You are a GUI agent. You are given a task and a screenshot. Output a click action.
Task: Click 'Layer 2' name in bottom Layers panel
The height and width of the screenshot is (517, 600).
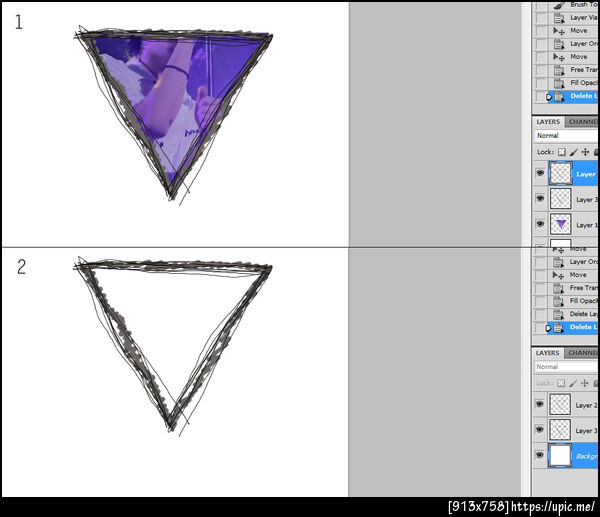pos(586,405)
